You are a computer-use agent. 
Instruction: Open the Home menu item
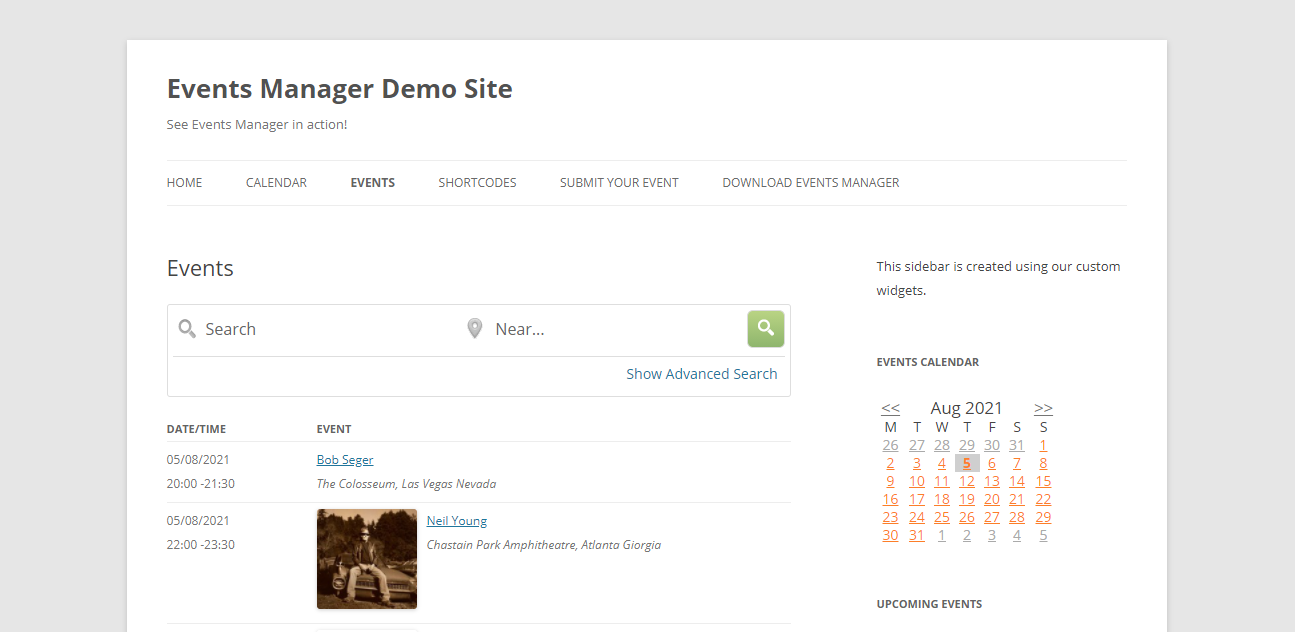pos(184,183)
